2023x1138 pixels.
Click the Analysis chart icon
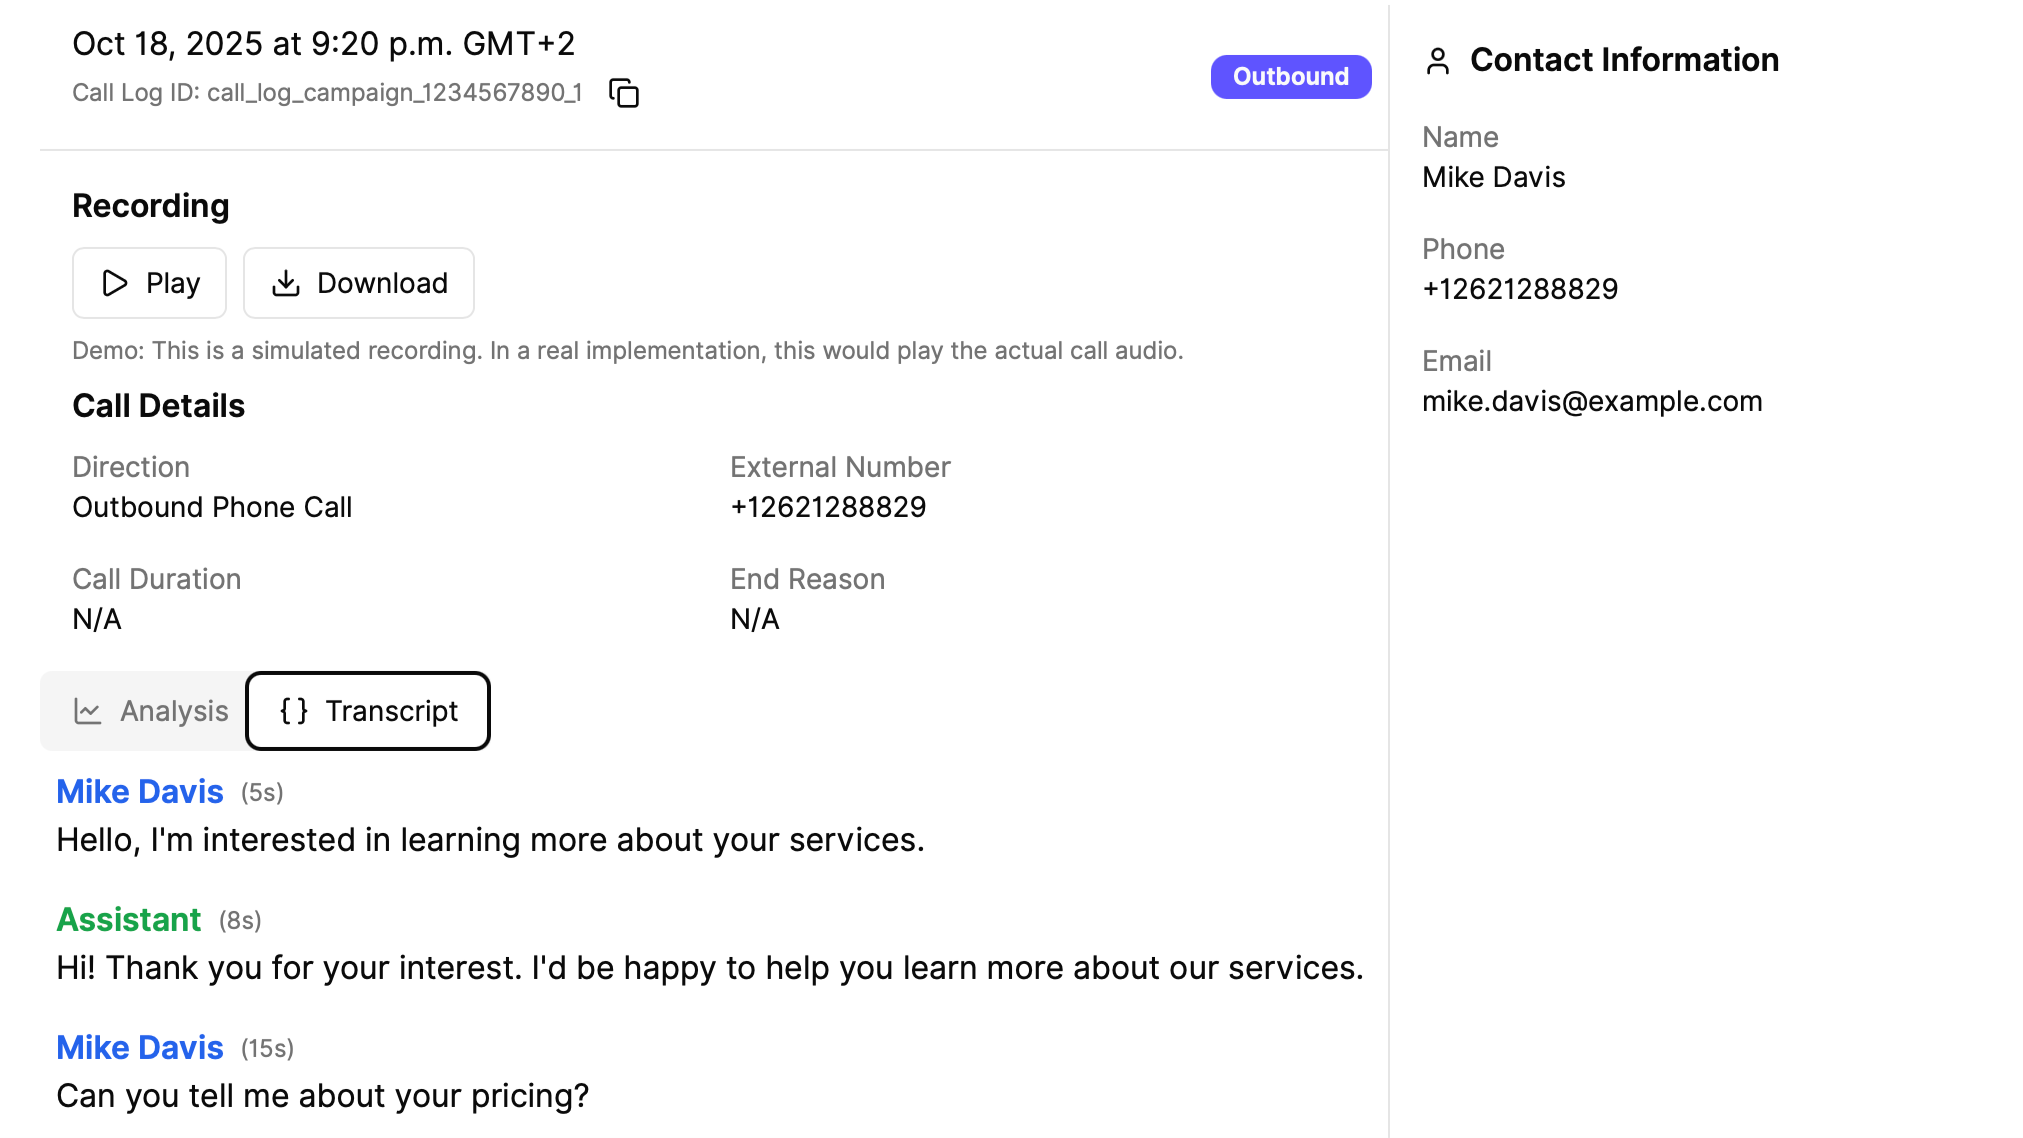click(x=88, y=711)
